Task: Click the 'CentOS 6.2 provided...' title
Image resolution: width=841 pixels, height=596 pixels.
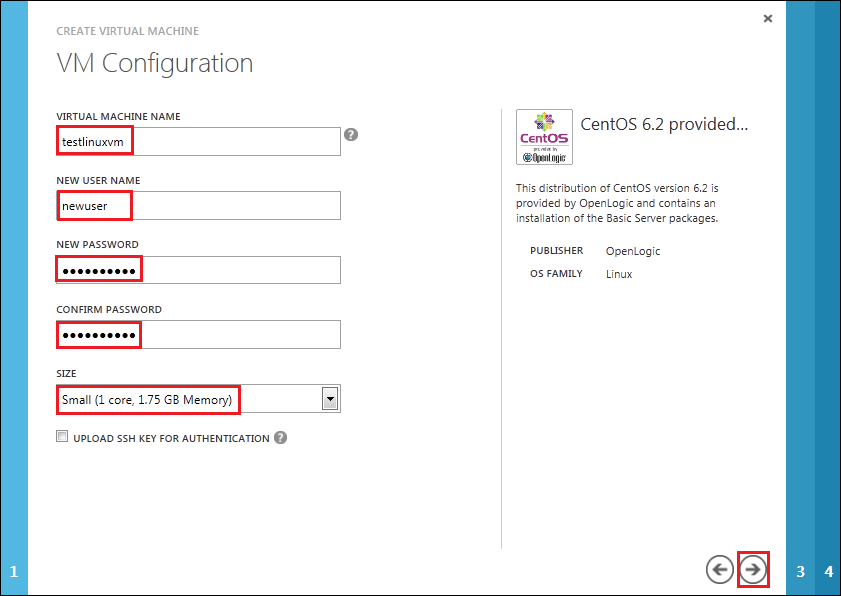Action: [x=664, y=124]
